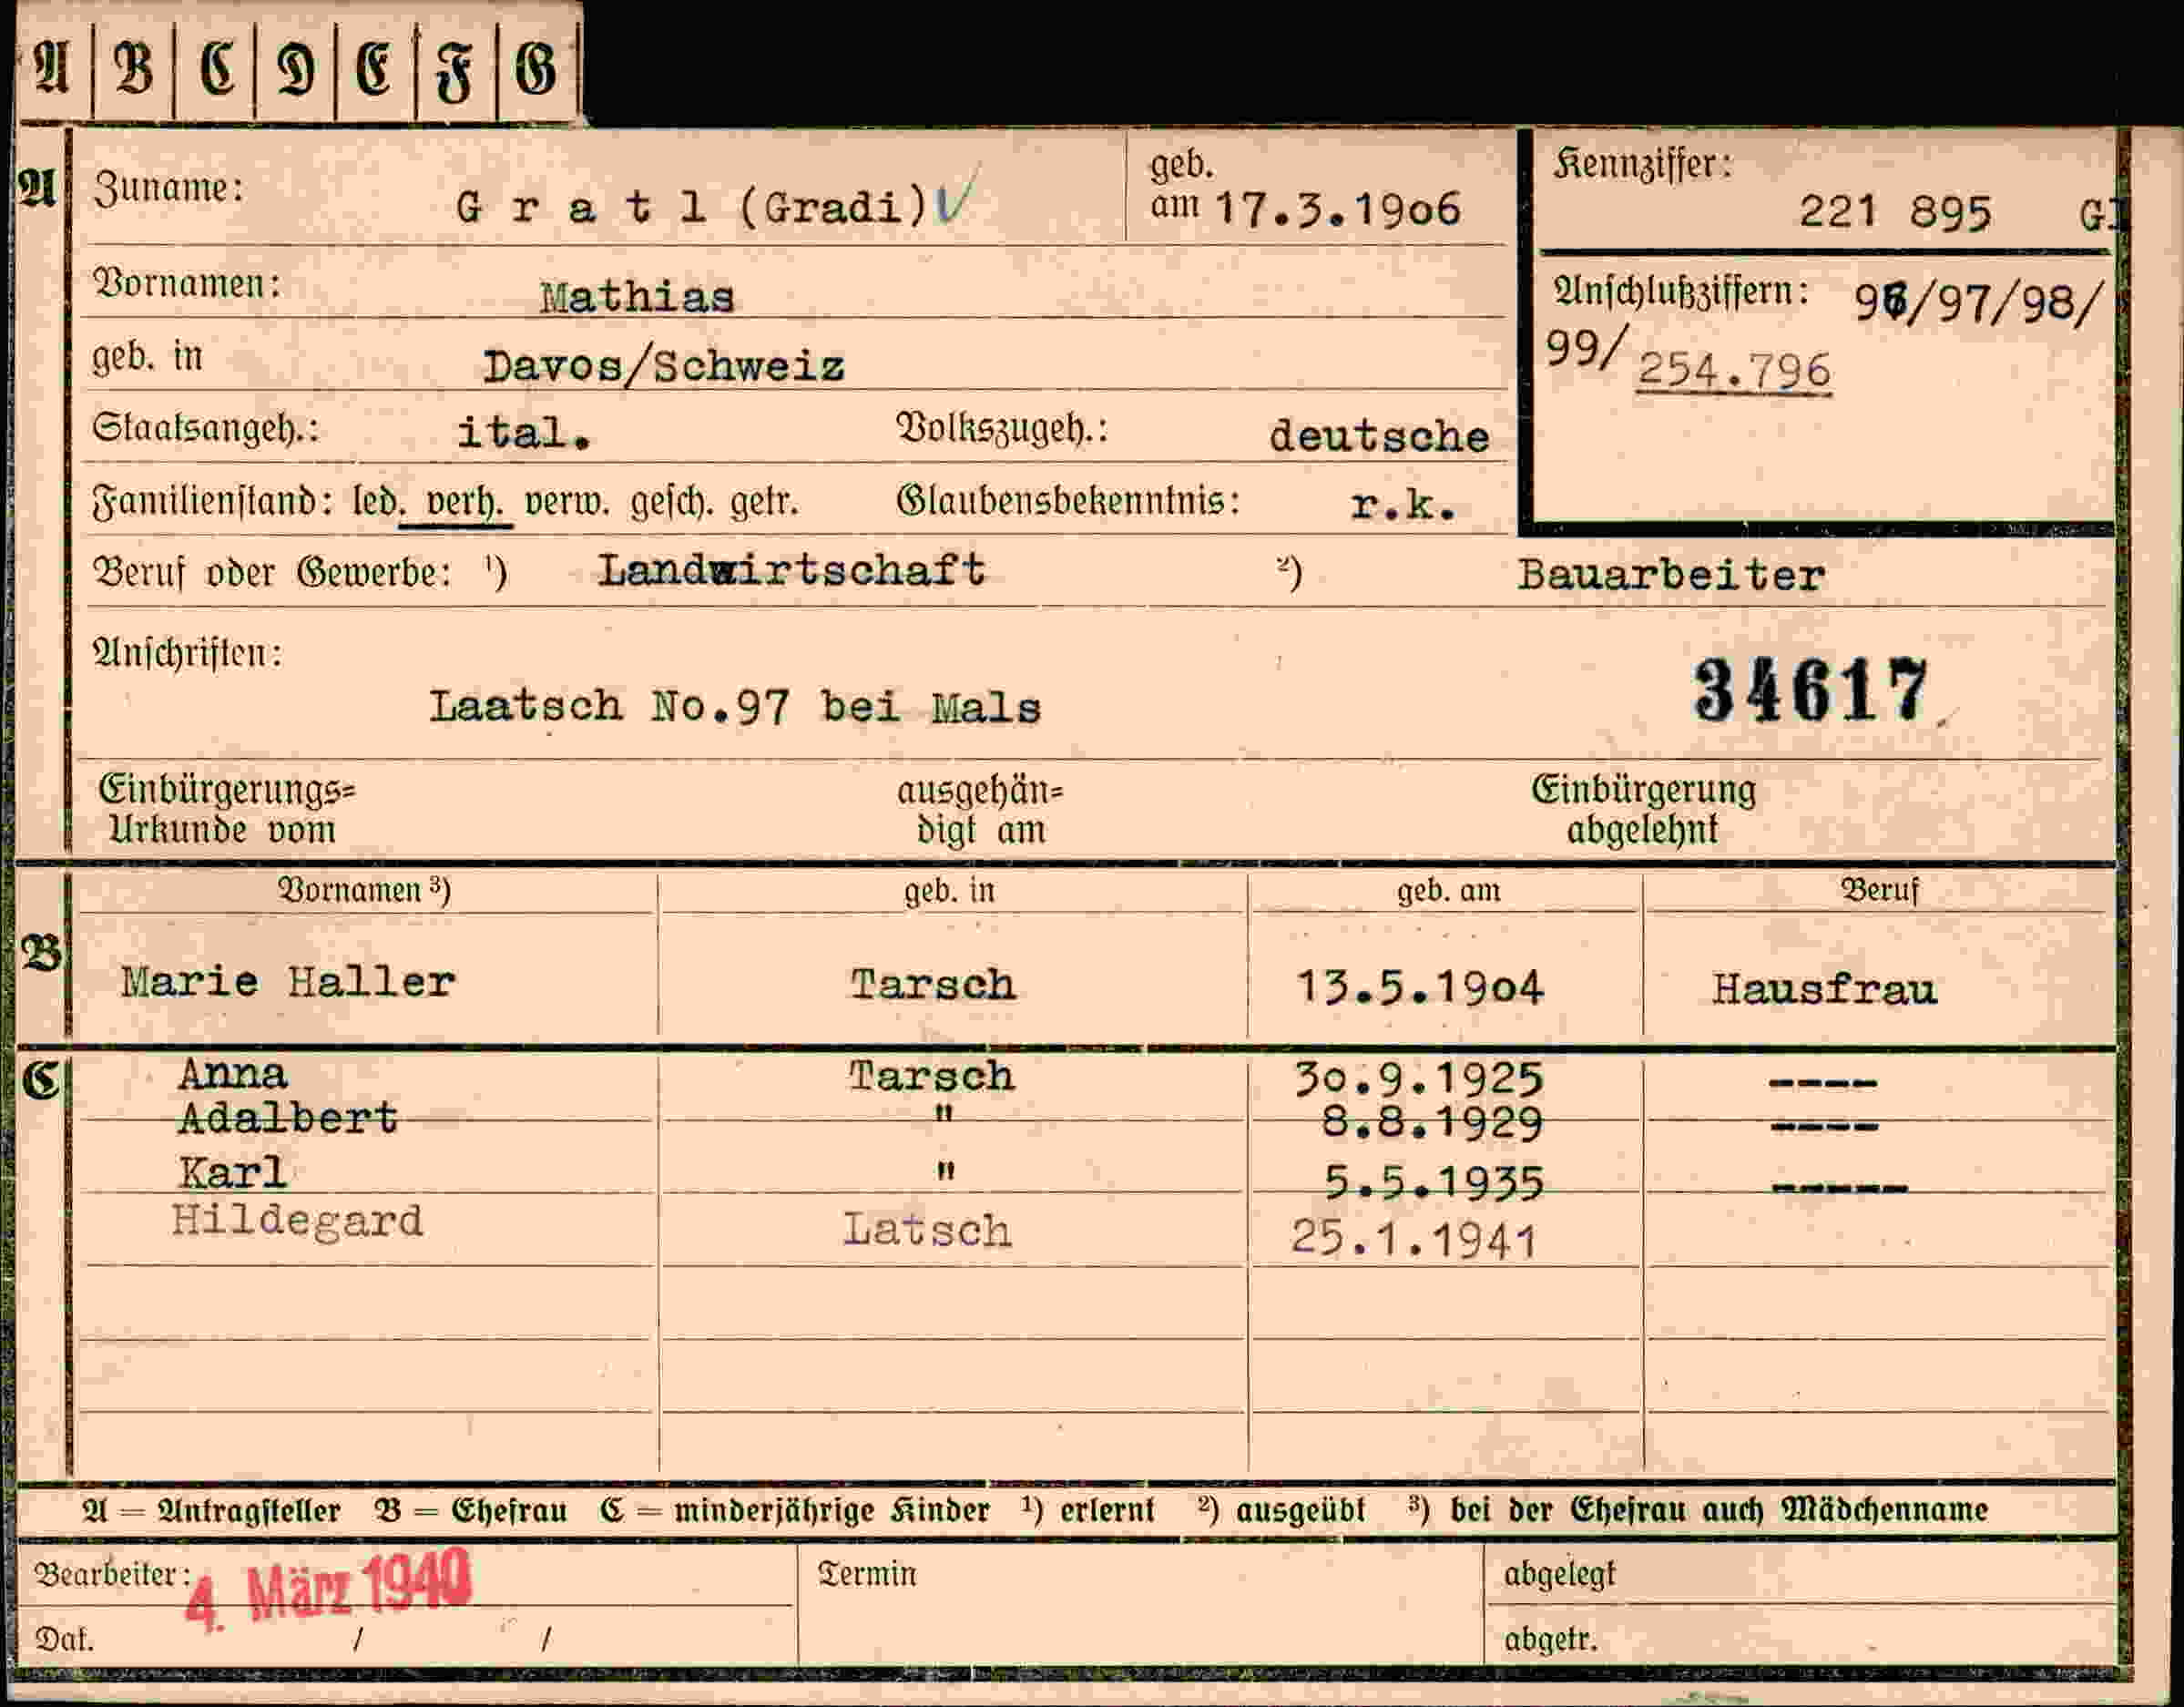
Task: Click the 'Termin' label
Action: [867, 1574]
